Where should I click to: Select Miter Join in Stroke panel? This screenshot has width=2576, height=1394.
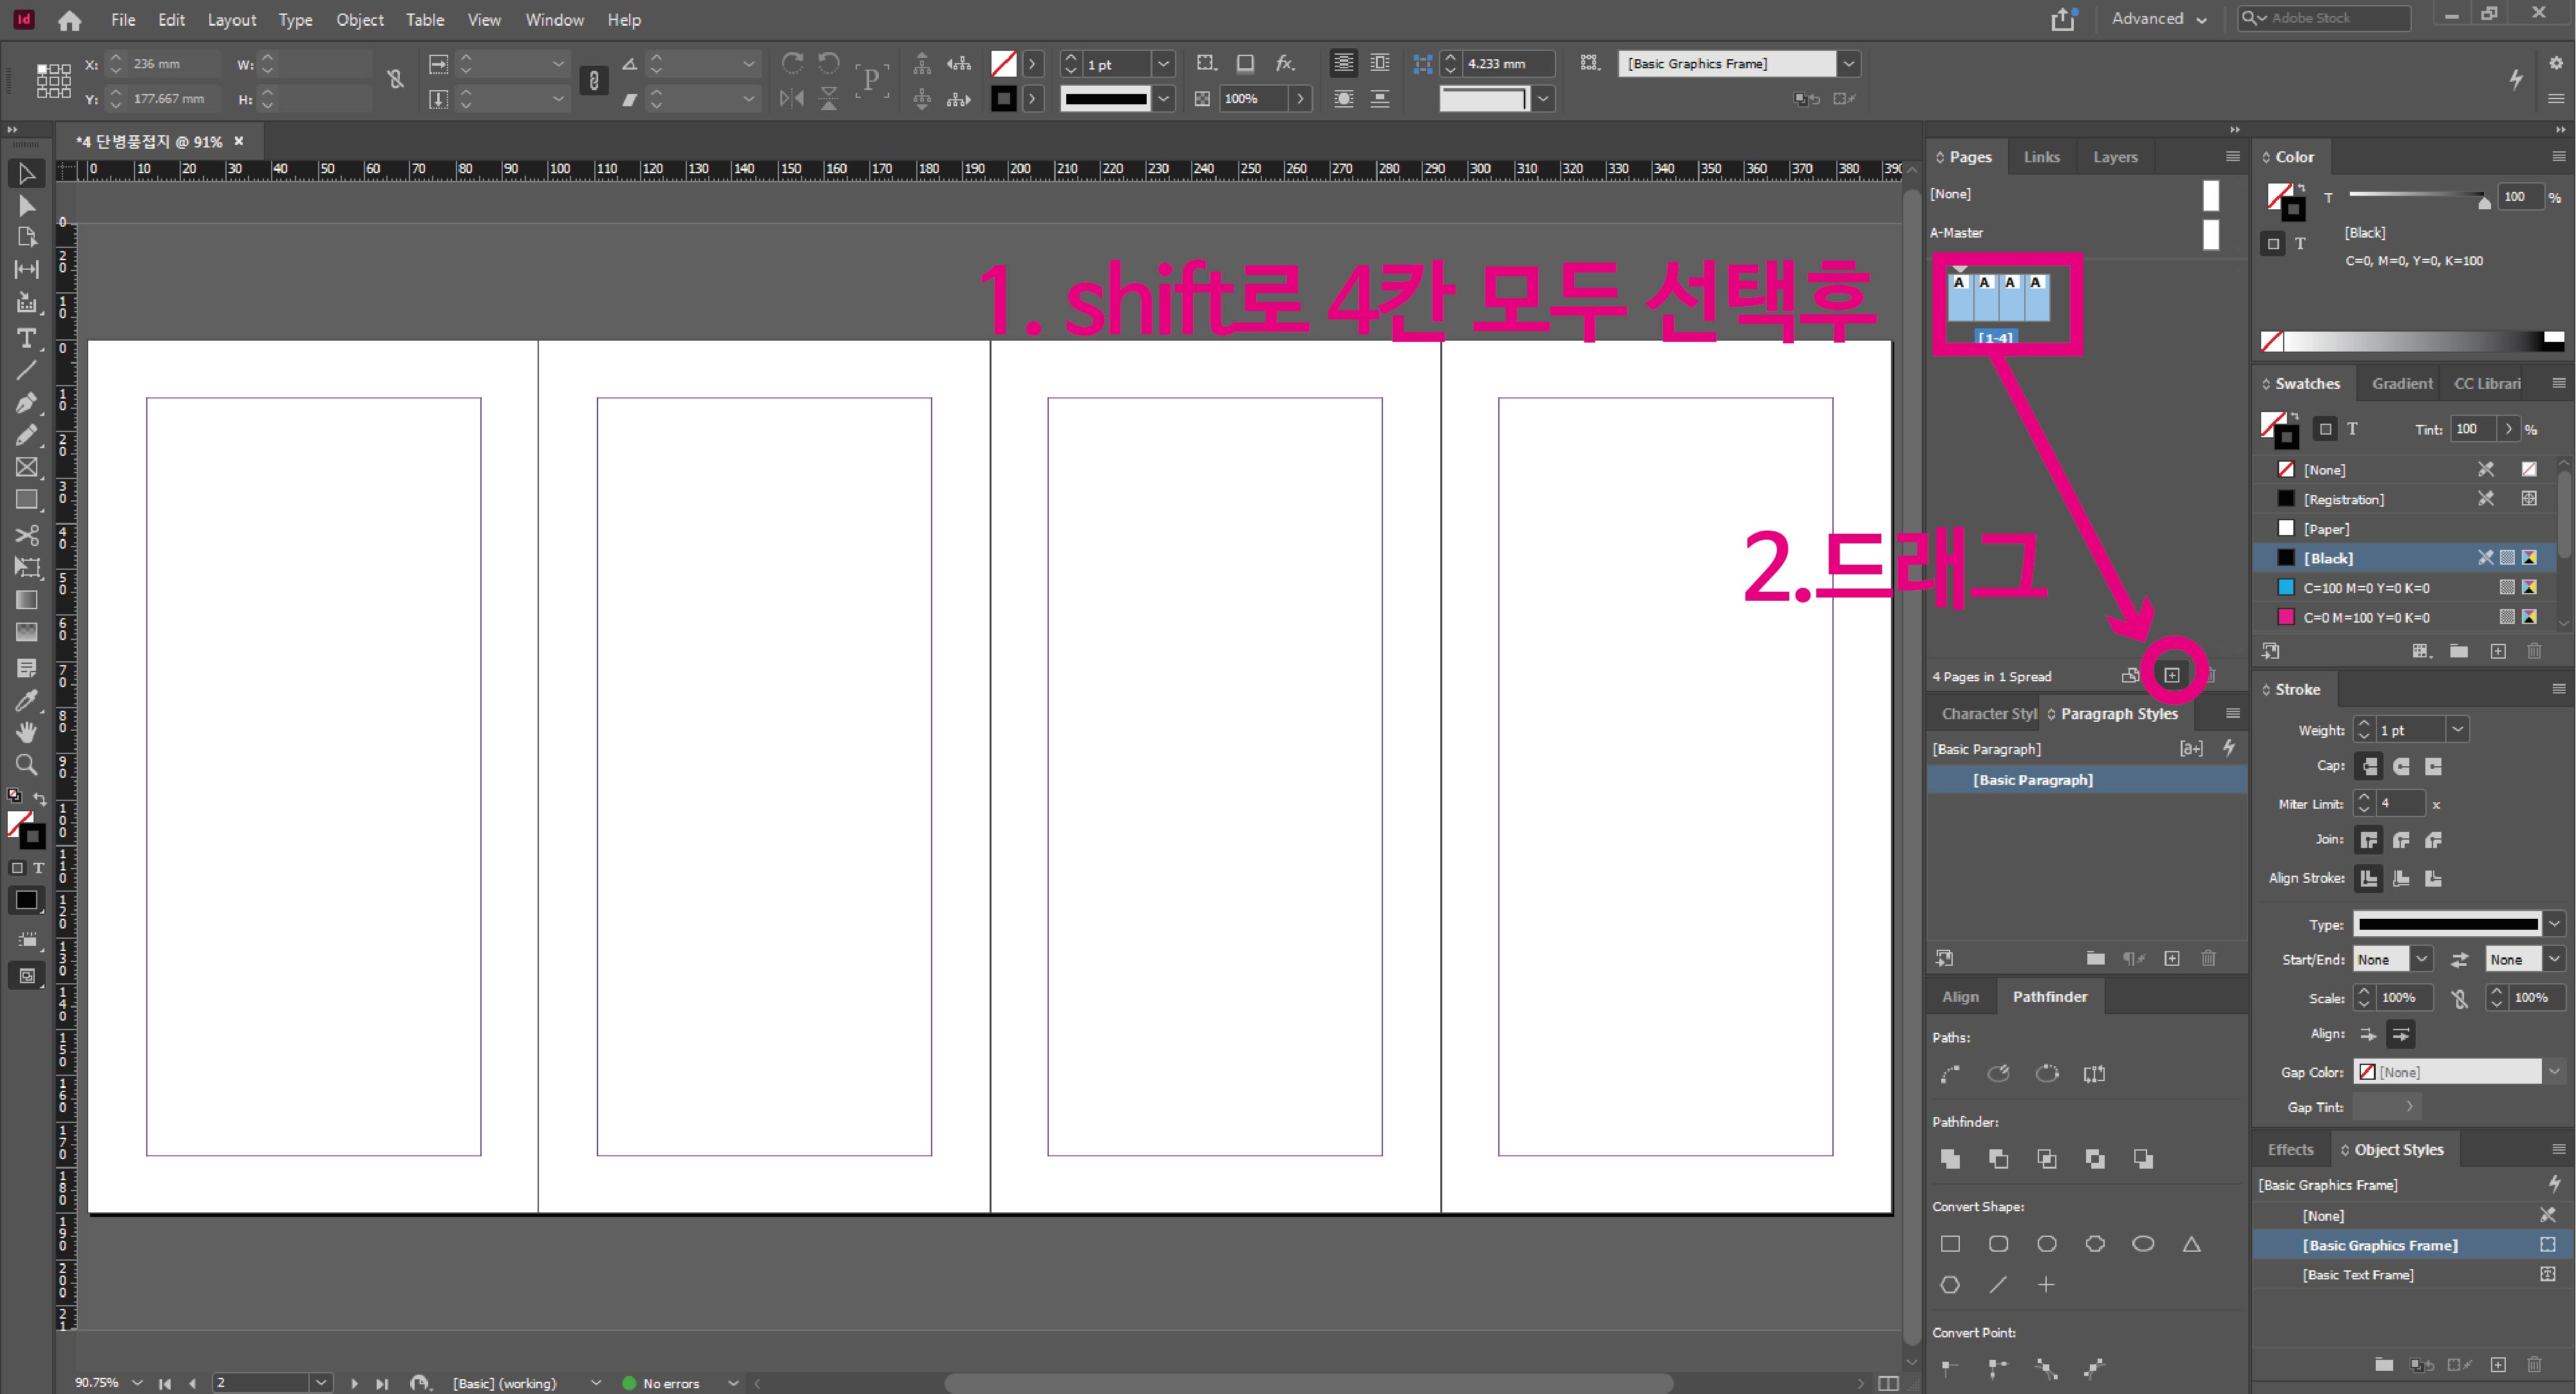(2369, 839)
